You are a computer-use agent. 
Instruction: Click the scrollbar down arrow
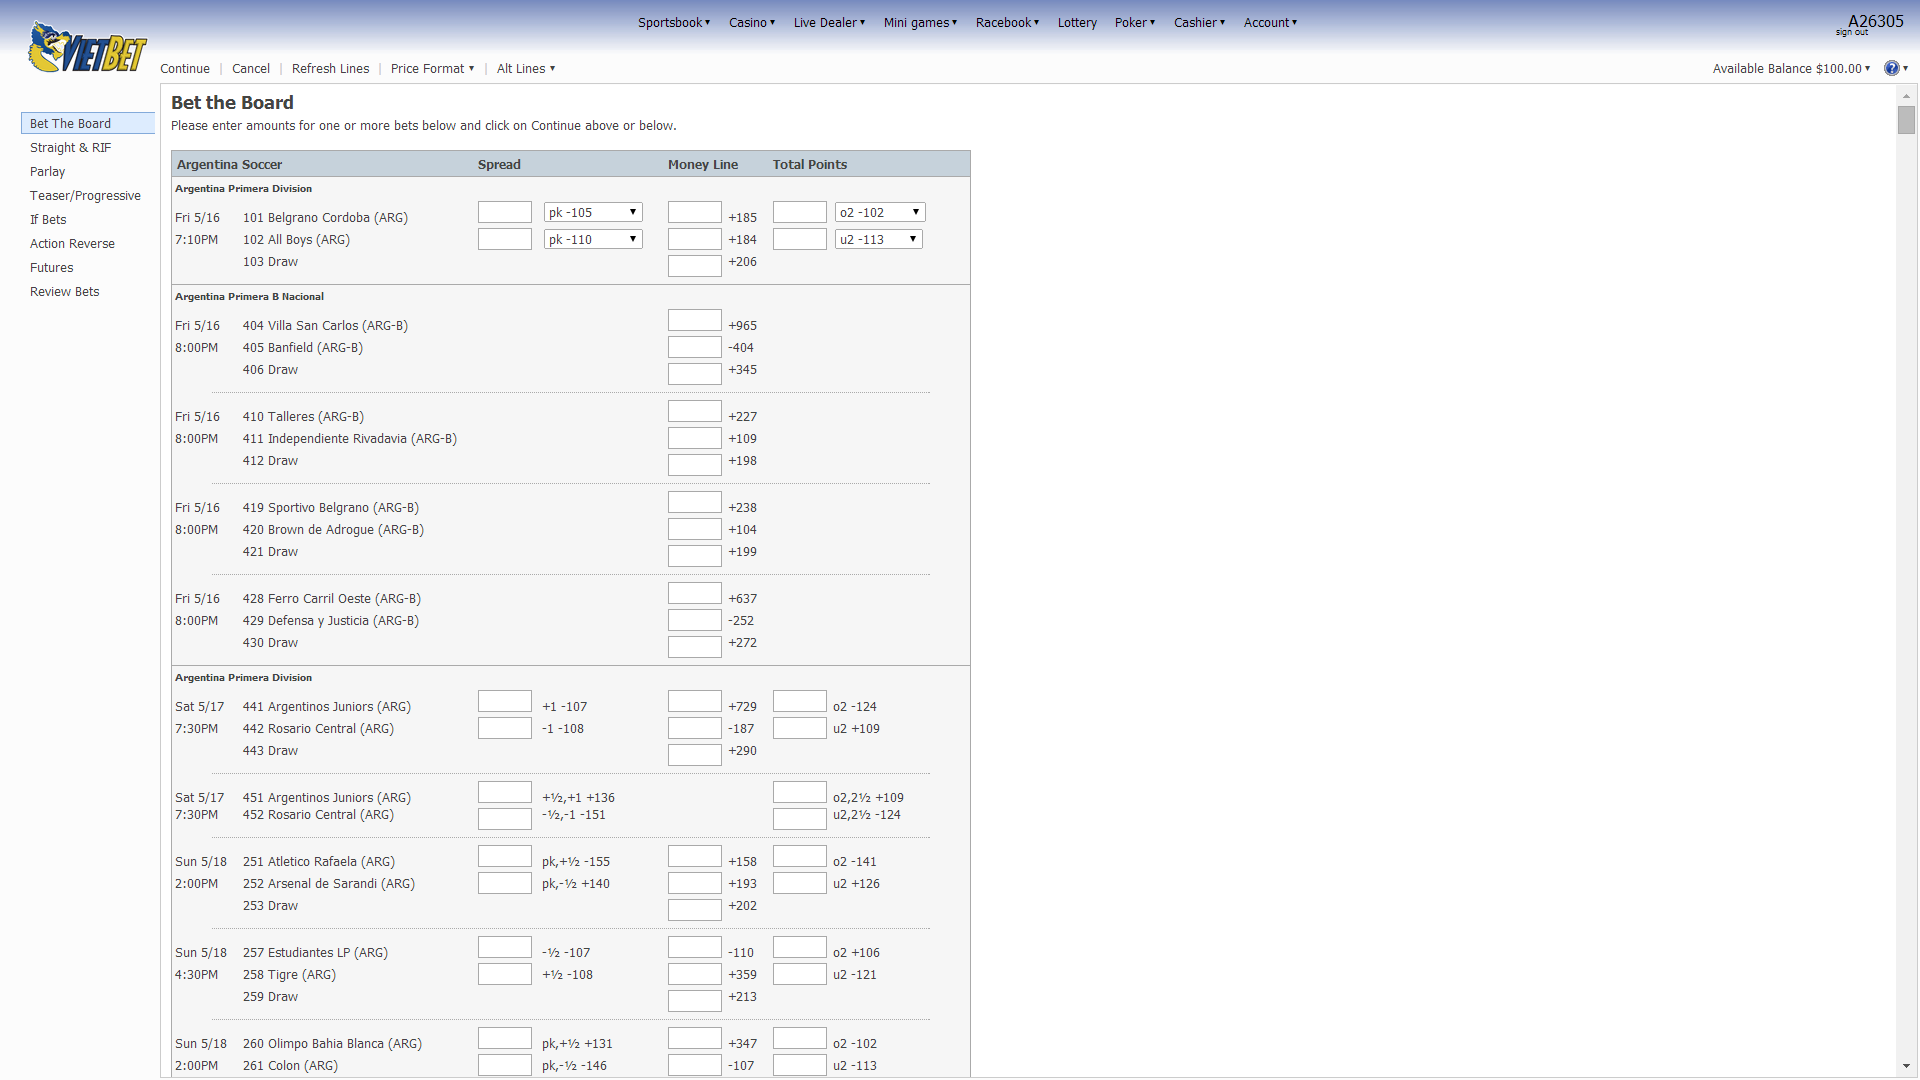(1907, 1067)
